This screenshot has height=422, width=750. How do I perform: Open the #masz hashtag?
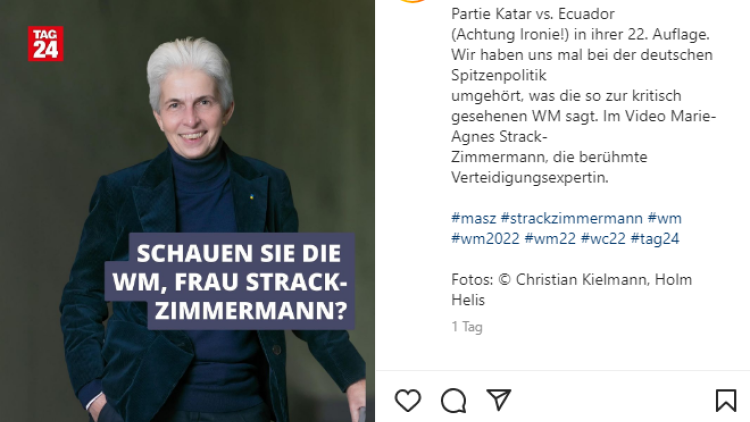pyautogui.click(x=474, y=218)
